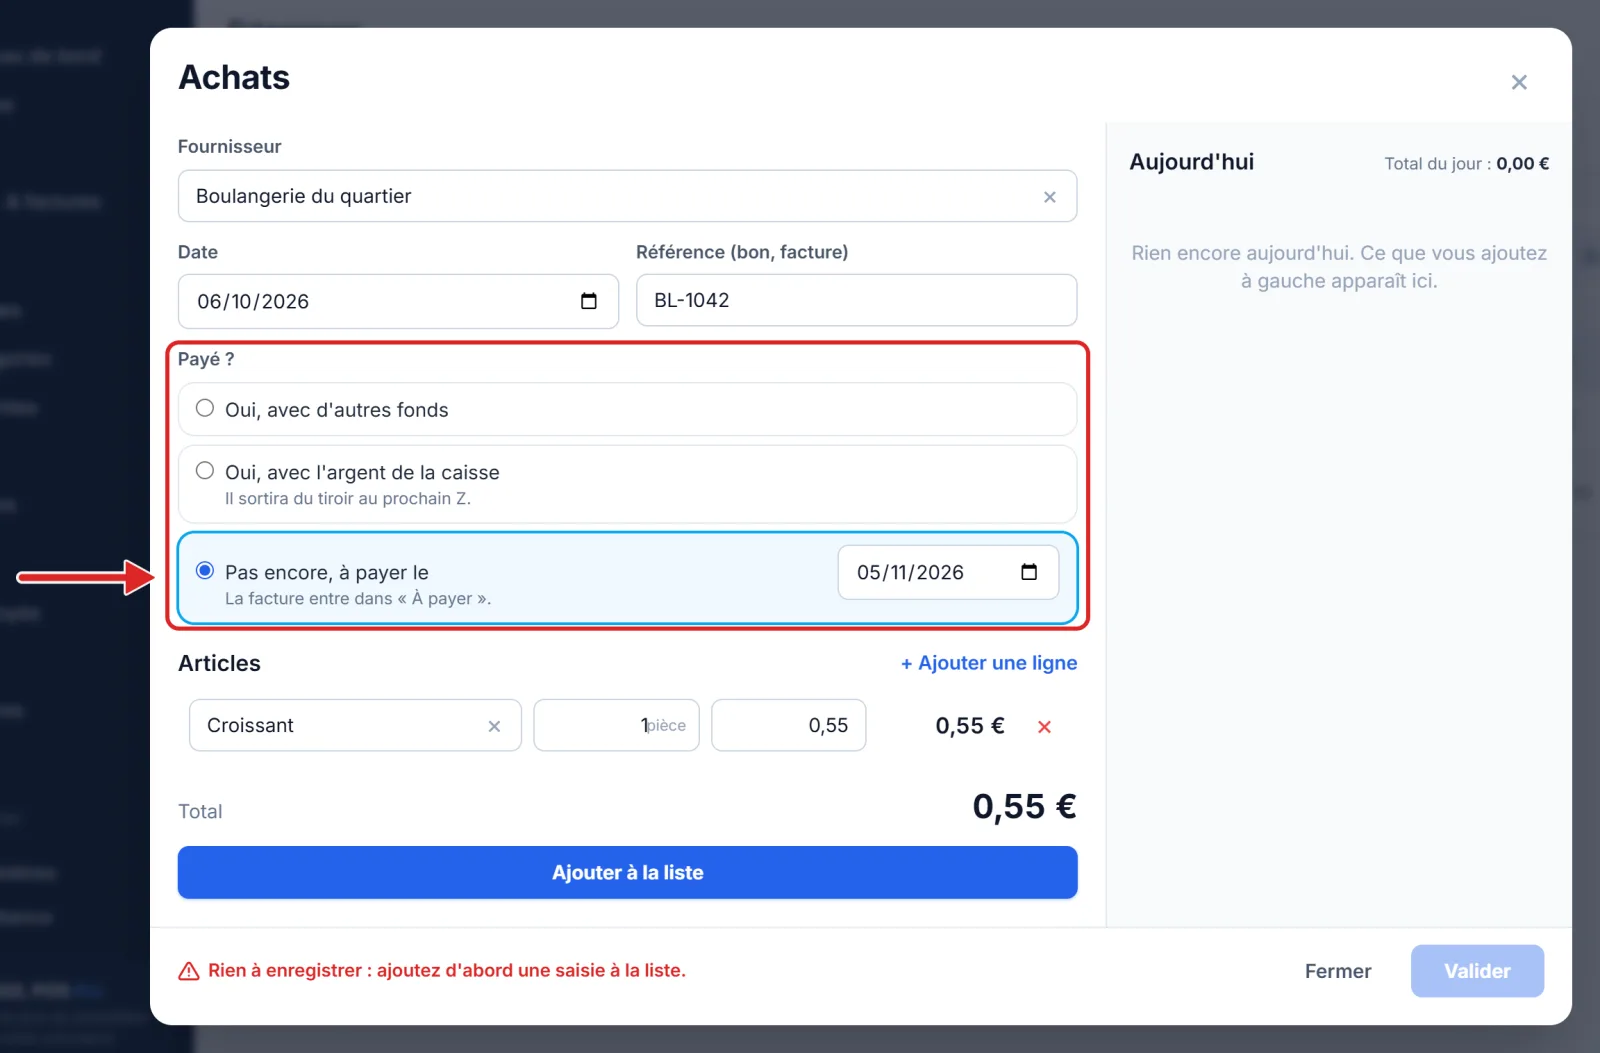Open the calendar picker for the 05/11/2026 due date
Screen dimensions: 1600x1053
coord(1029,572)
